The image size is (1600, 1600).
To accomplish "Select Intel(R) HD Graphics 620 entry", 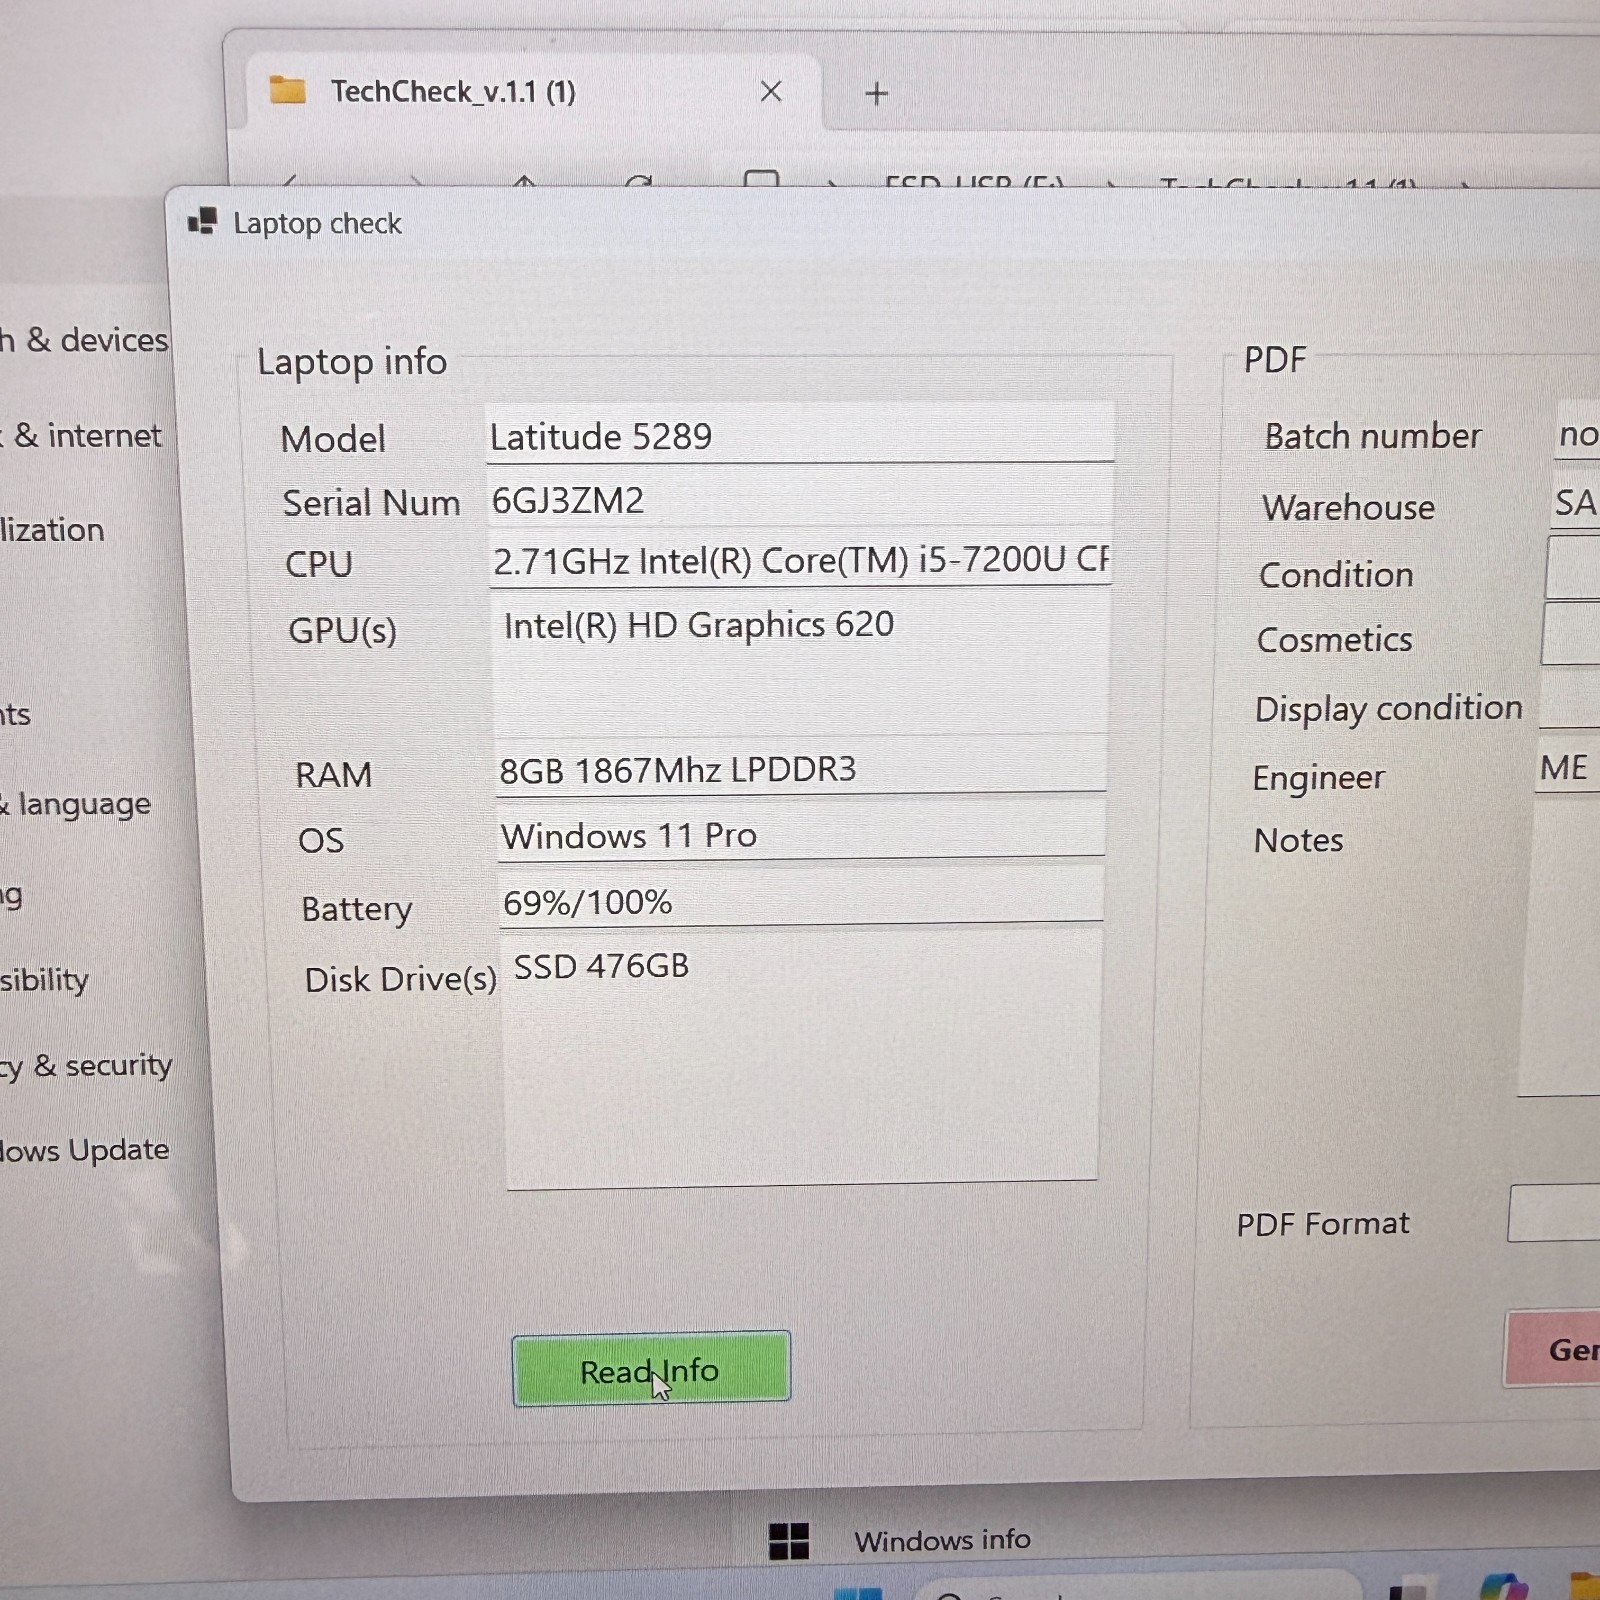I will 698,625.
